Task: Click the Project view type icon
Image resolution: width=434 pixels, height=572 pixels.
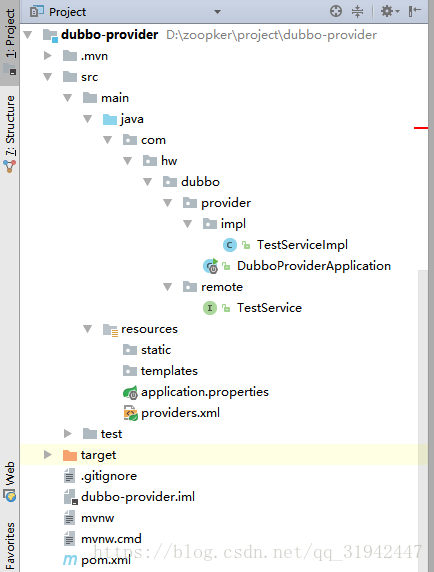Action: [x=36, y=12]
